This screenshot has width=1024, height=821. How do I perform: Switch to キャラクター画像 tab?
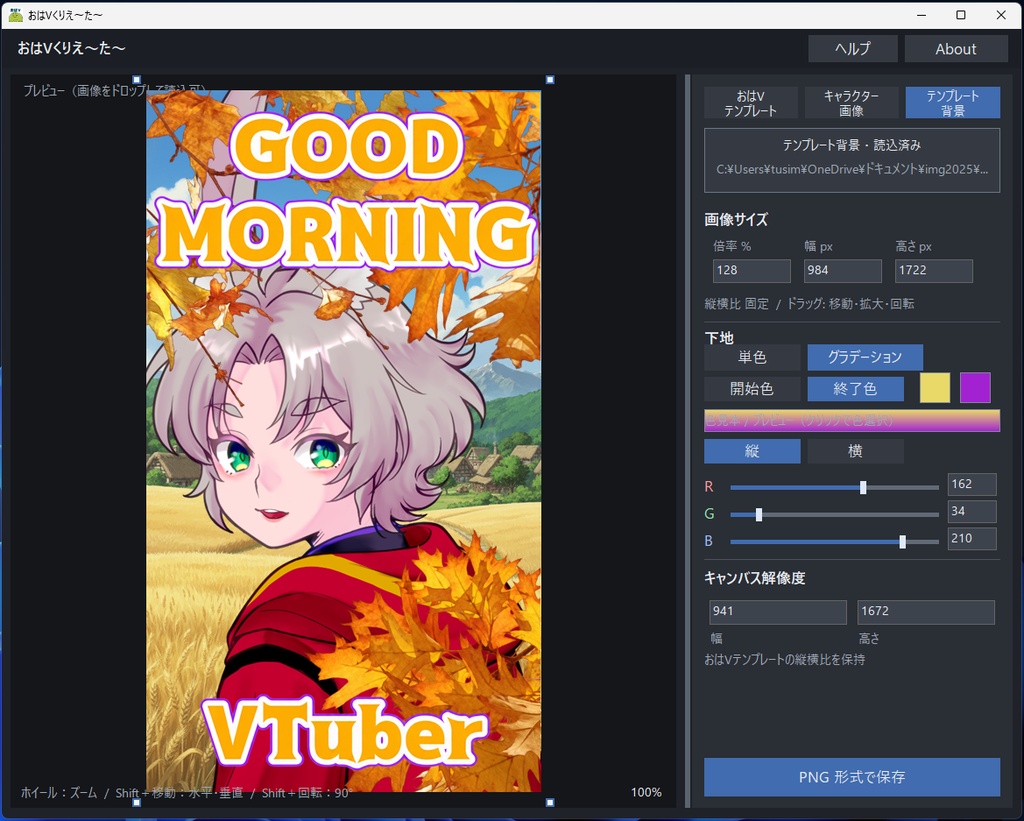tap(851, 103)
